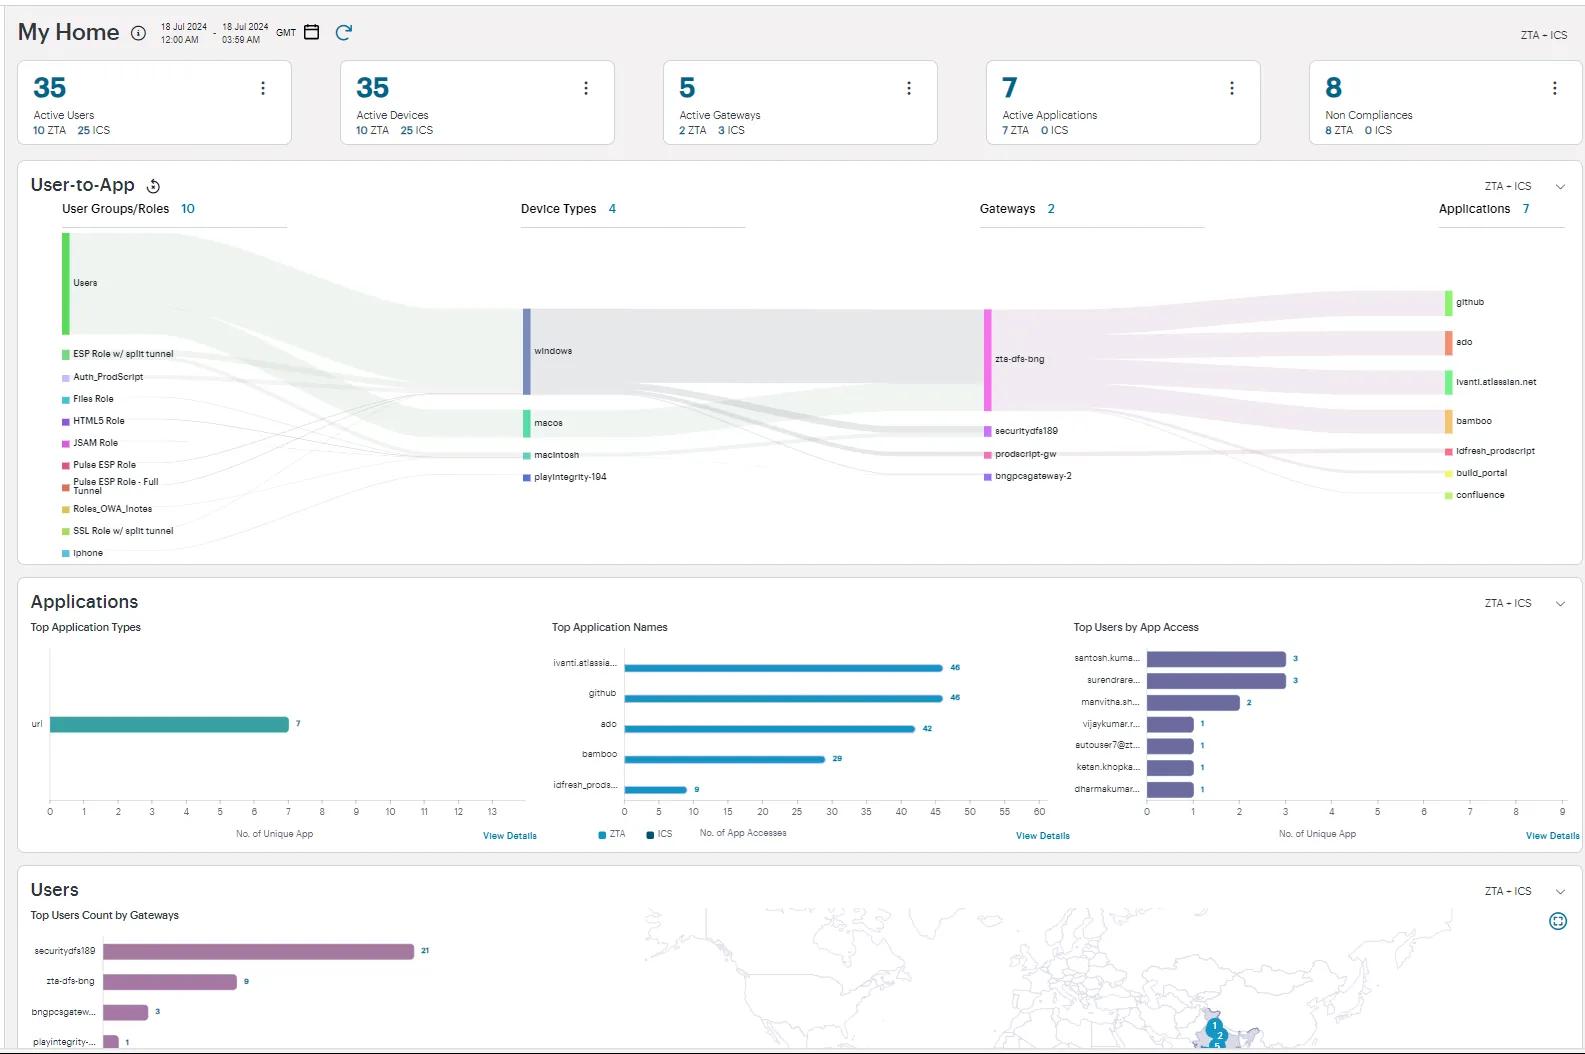
Task: View Details for Top Users by App Access
Action: [x=1553, y=836]
